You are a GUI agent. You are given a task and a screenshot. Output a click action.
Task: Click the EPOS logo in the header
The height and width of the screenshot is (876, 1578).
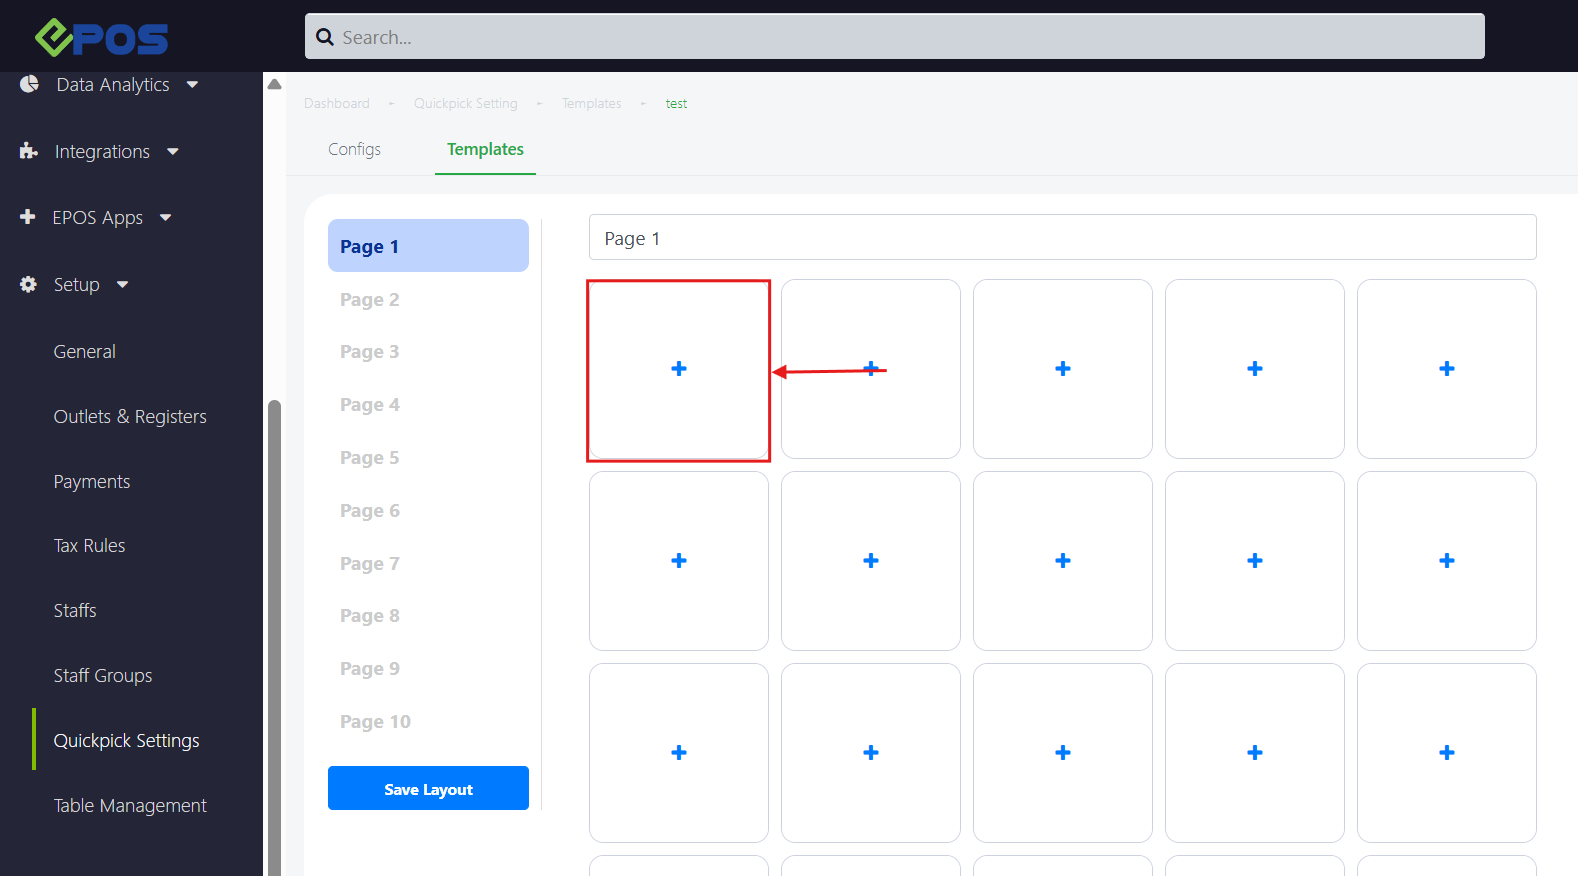tap(101, 38)
